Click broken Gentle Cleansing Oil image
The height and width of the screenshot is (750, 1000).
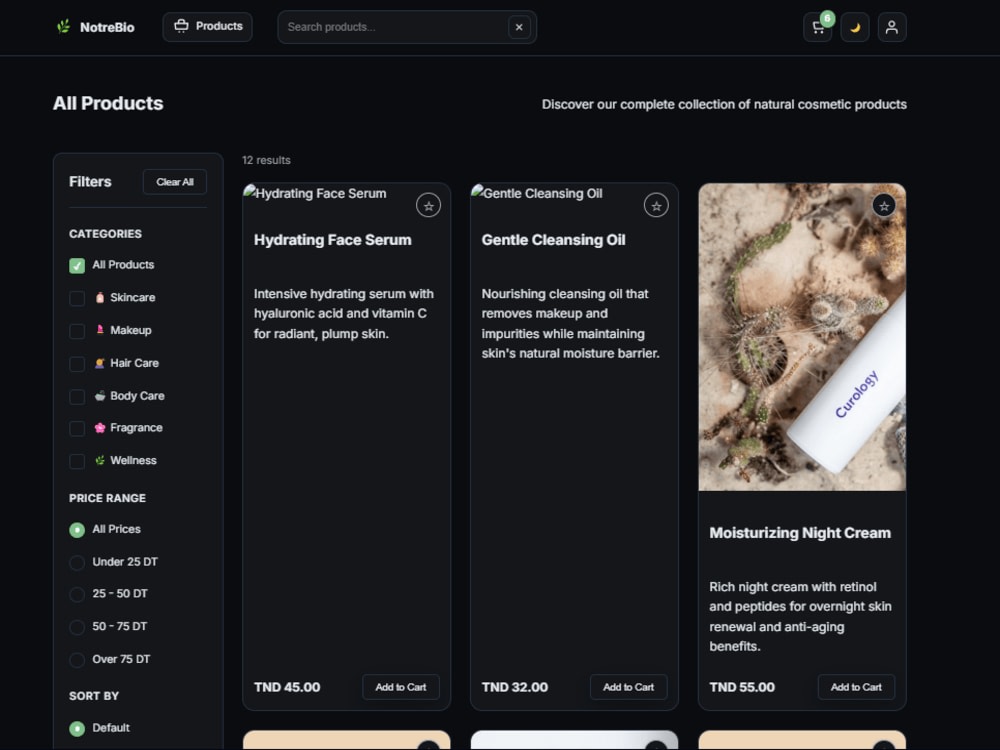tap(537, 193)
